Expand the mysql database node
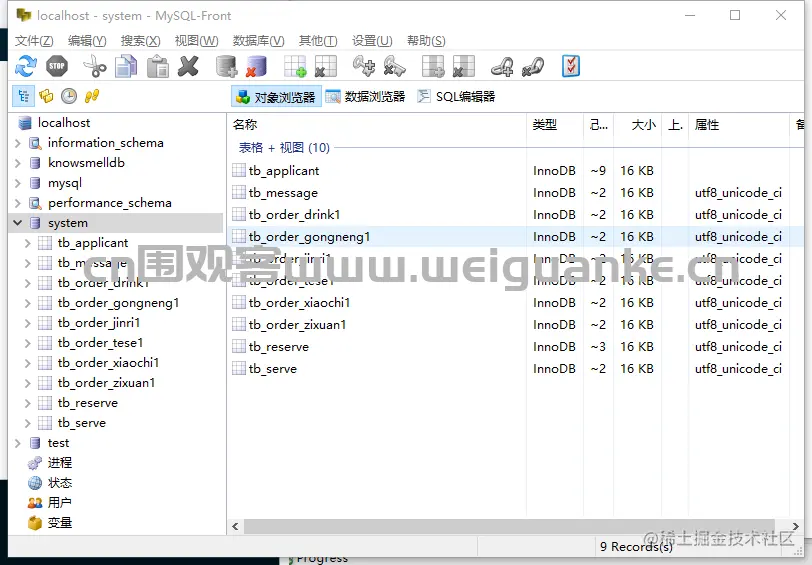The height and width of the screenshot is (565, 812). (x=18, y=183)
